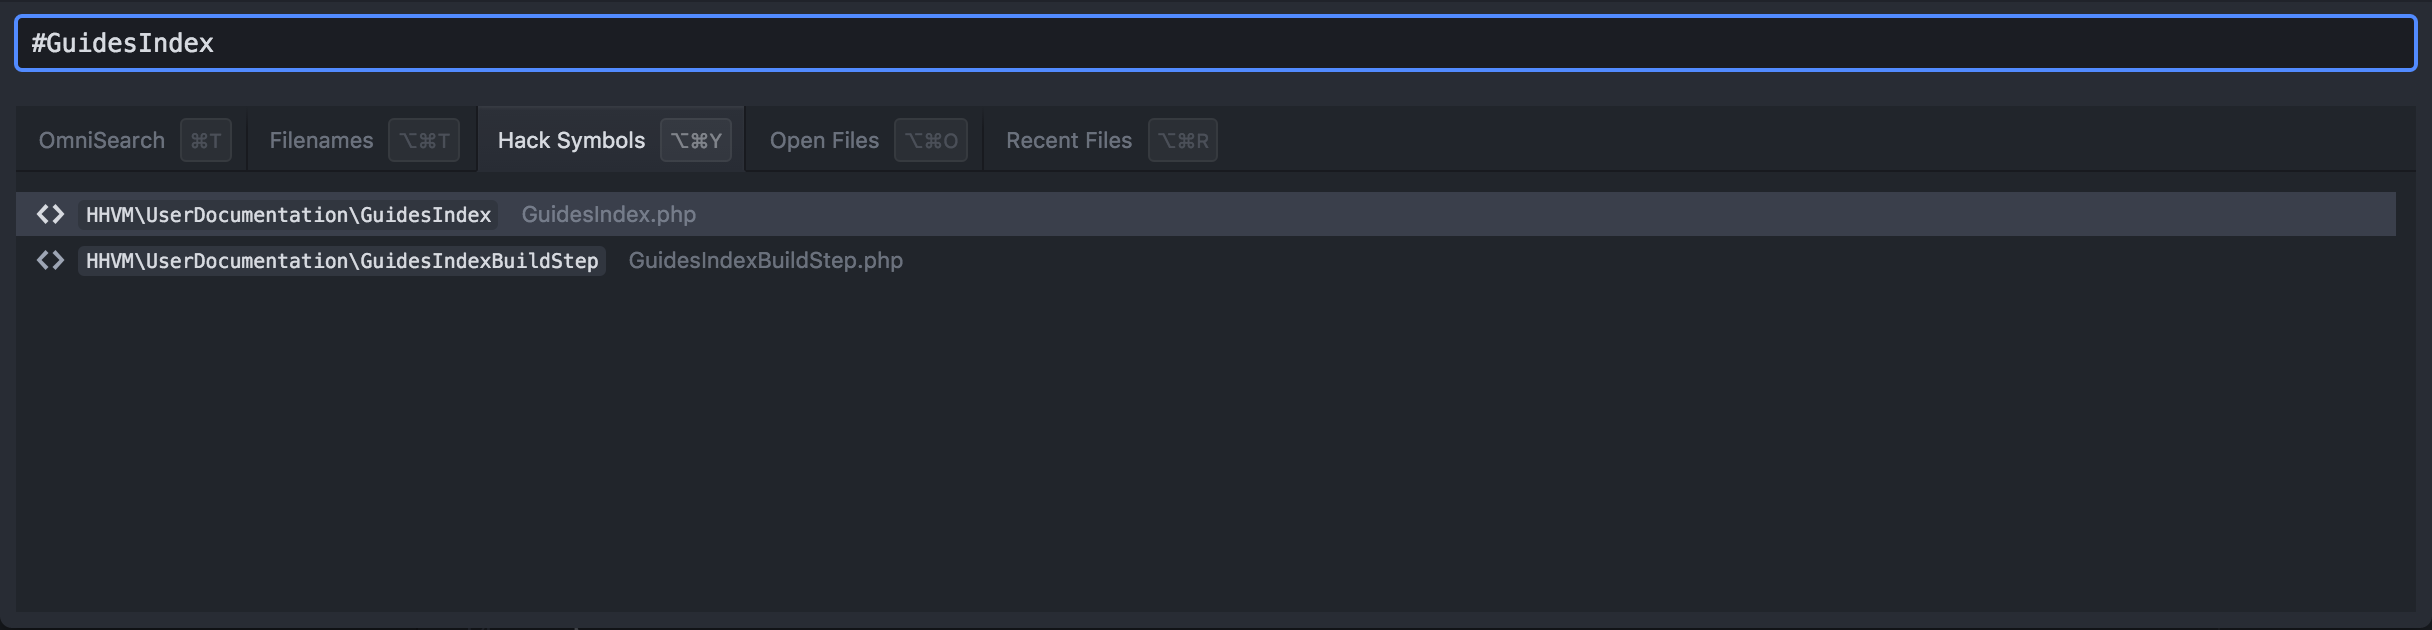Screen dimensions: 2432x630
Task: Click the ⌥⌘O shortcut badge on Open Files
Action: pyautogui.click(x=931, y=140)
